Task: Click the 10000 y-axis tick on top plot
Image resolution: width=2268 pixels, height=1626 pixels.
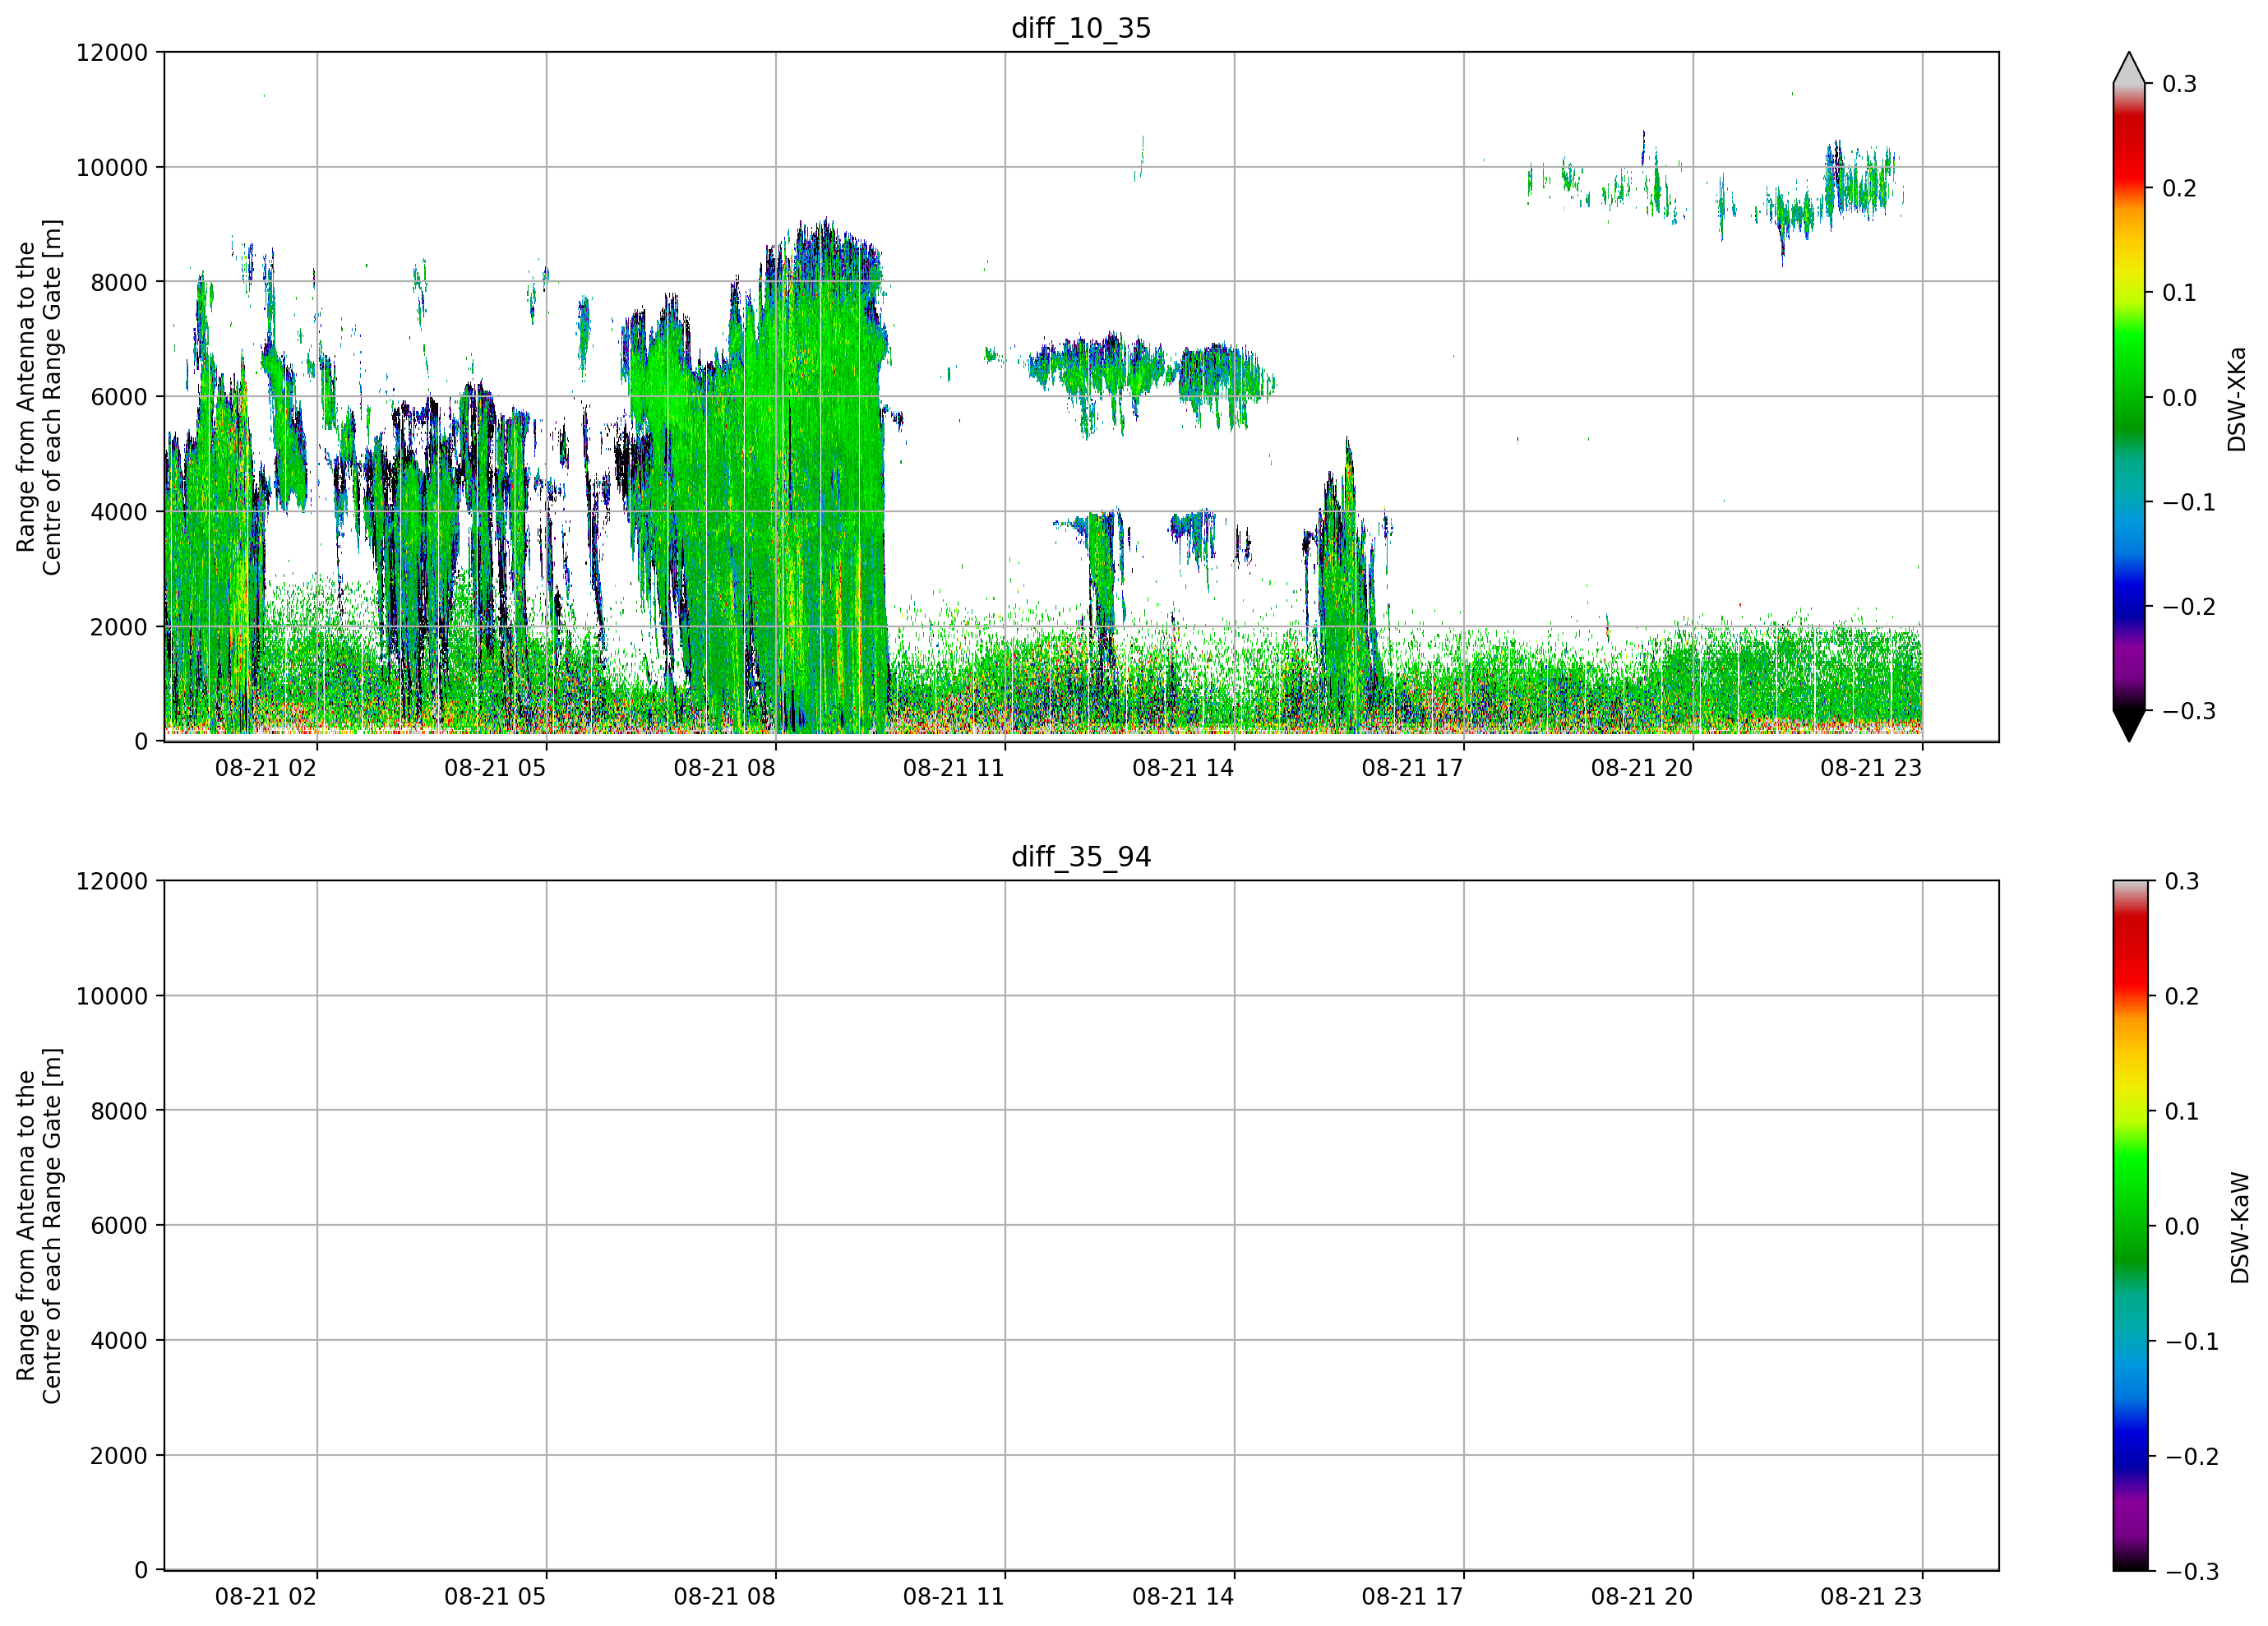Action: (x=112, y=168)
